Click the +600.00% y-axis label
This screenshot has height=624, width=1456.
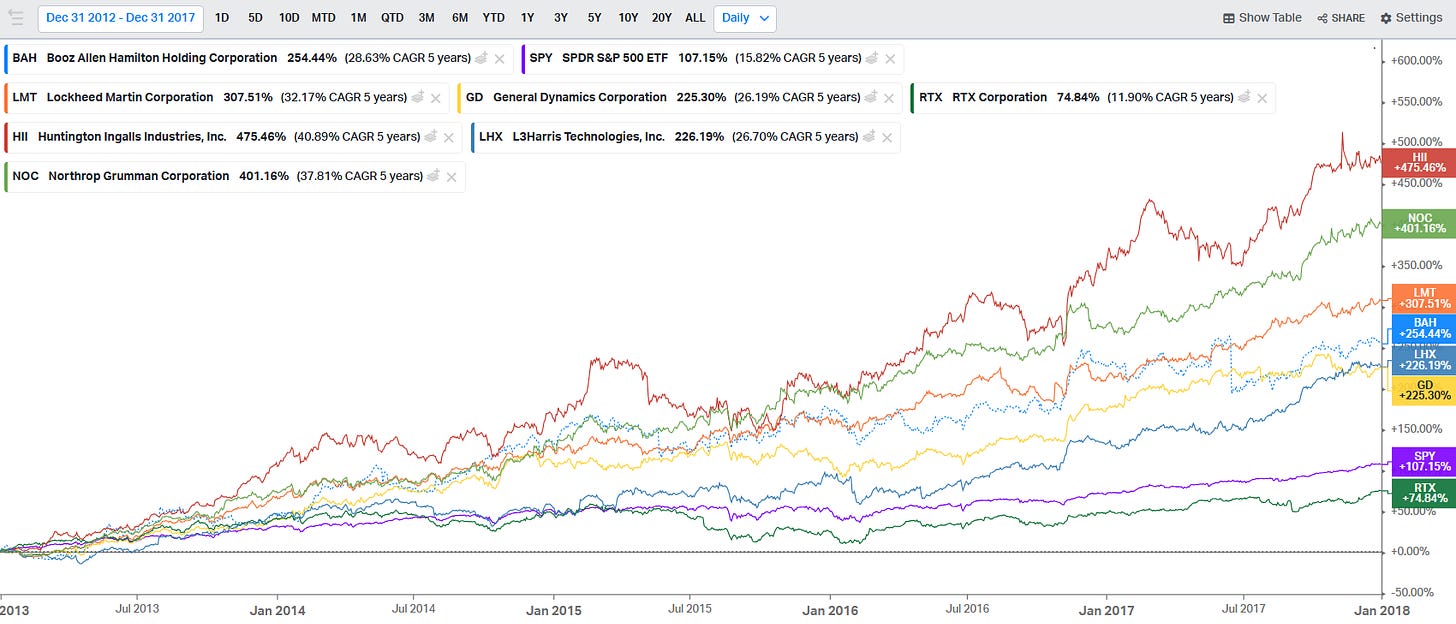pos(1417,61)
